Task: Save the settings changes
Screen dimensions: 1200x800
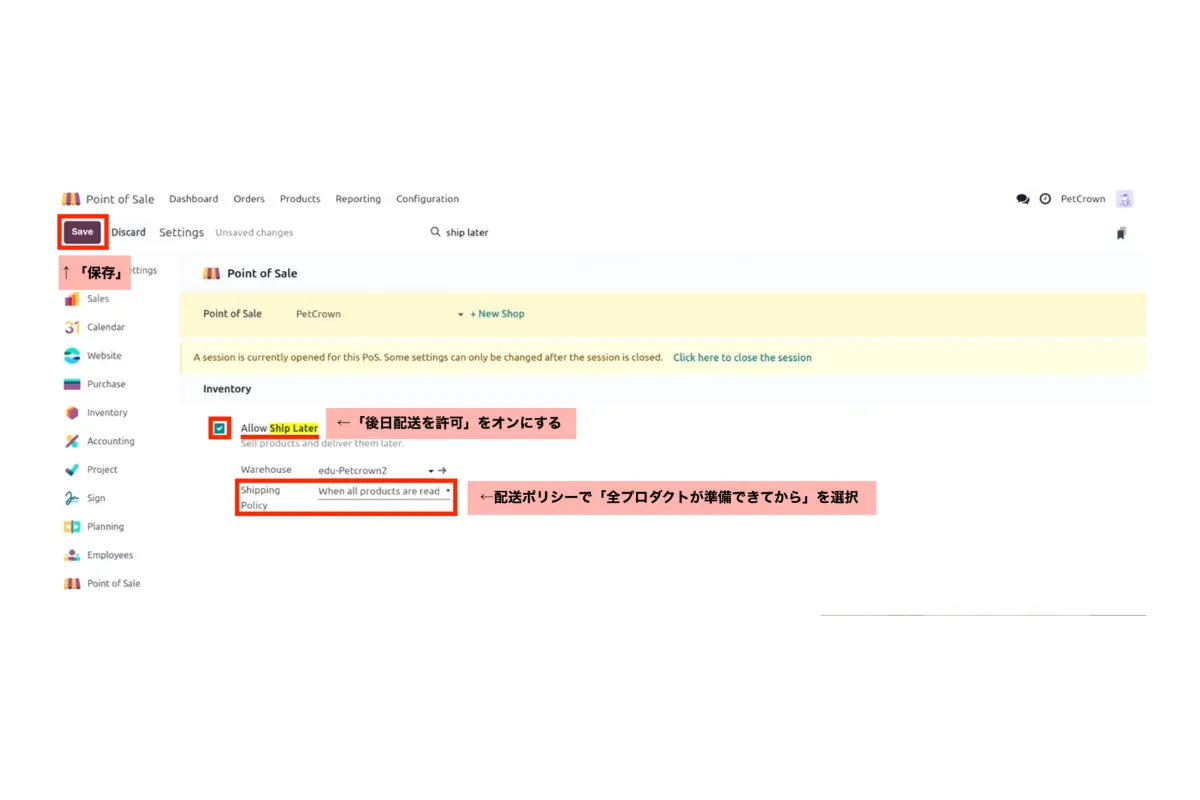Action: coord(81,231)
